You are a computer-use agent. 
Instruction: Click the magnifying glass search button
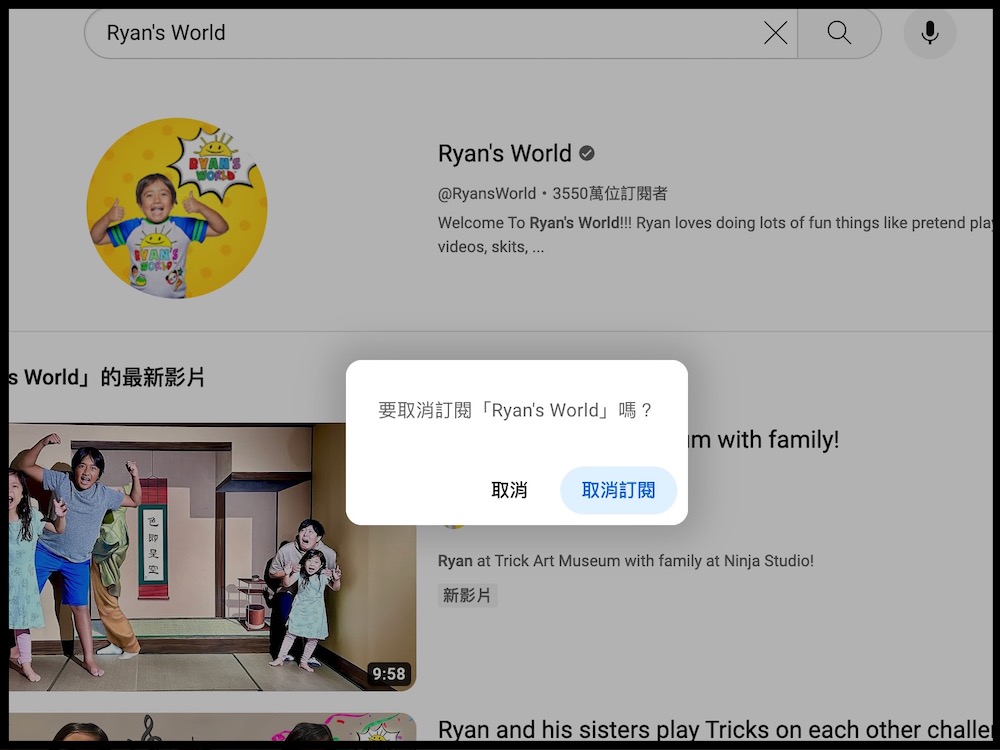point(839,33)
